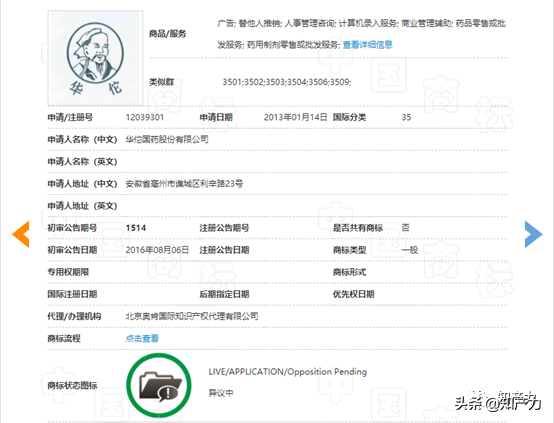Select applicant address 安徽省亳州市谯城区利辛路23号
Viewport: 554px width, 423px height.
(x=184, y=184)
